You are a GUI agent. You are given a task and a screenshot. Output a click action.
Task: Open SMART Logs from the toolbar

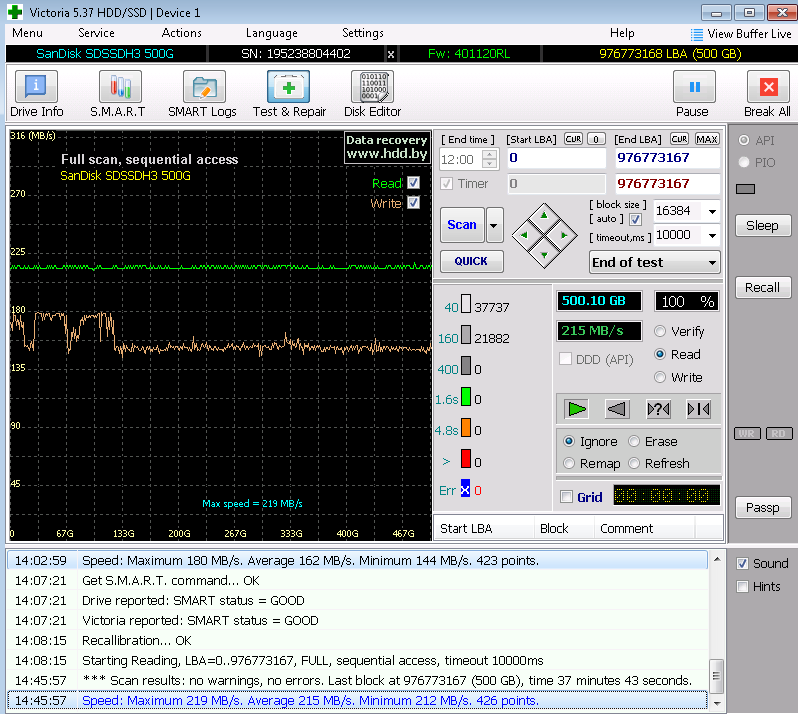tap(202, 94)
